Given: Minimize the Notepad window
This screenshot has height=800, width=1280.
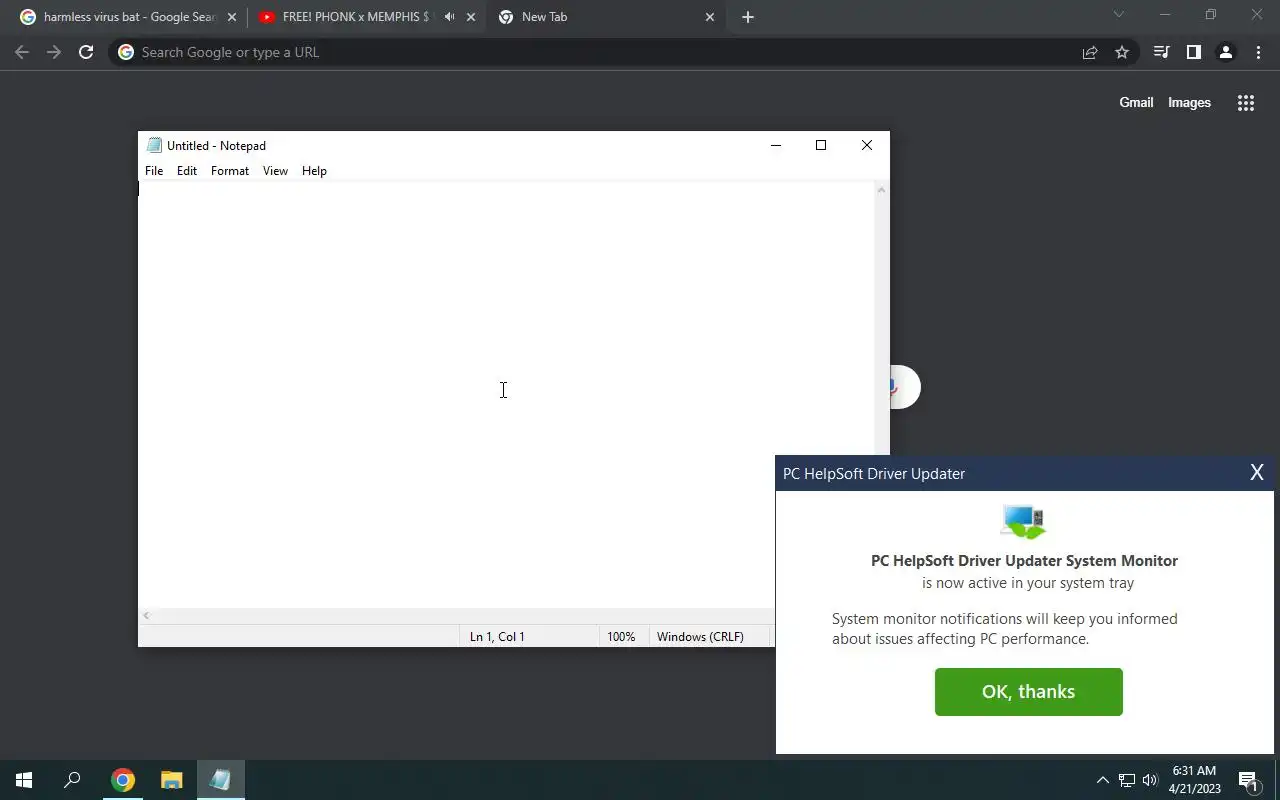Looking at the screenshot, I should [x=775, y=145].
